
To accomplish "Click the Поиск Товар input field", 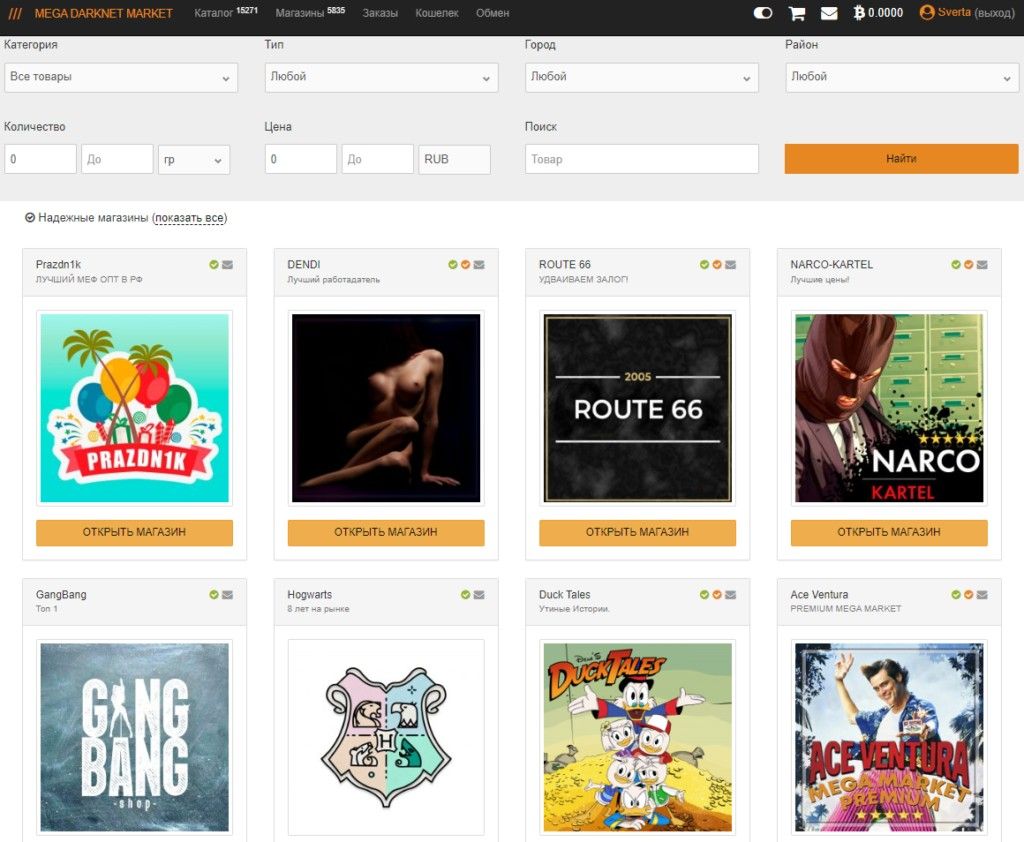I will (641, 159).
